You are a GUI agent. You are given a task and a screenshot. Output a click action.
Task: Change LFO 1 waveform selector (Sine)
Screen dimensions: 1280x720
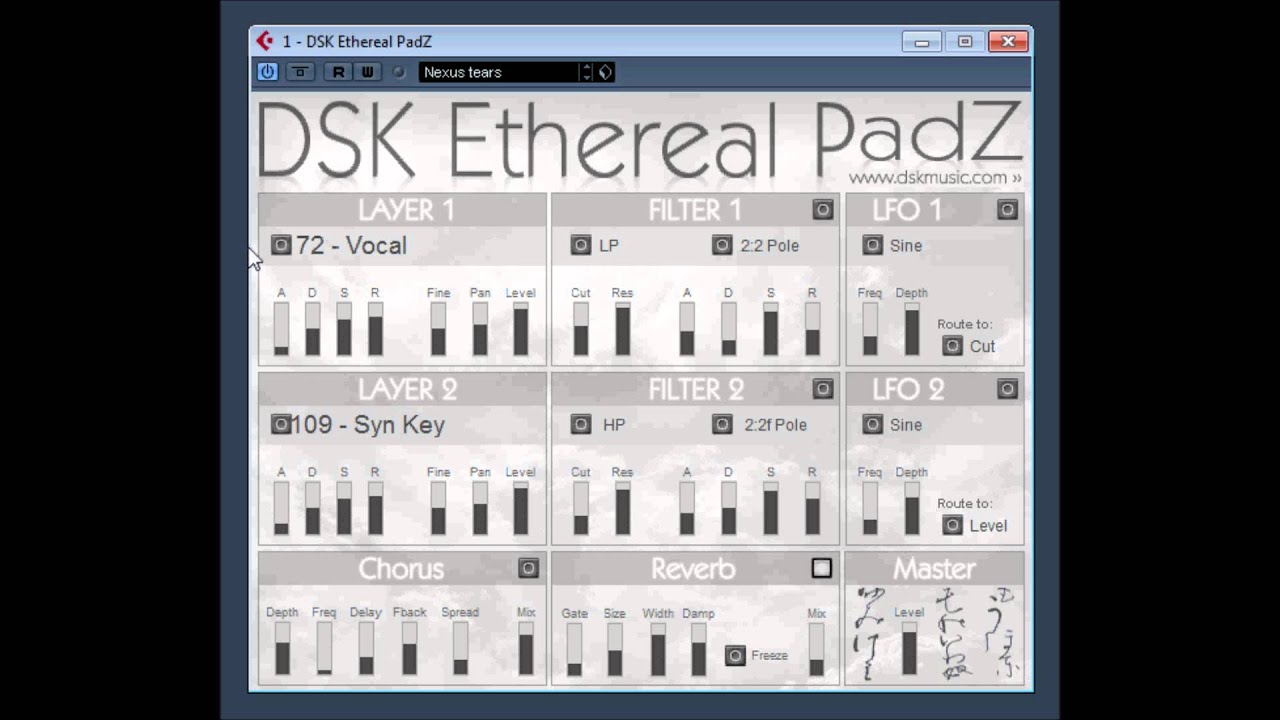pyautogui.click(x=873, y=245)
